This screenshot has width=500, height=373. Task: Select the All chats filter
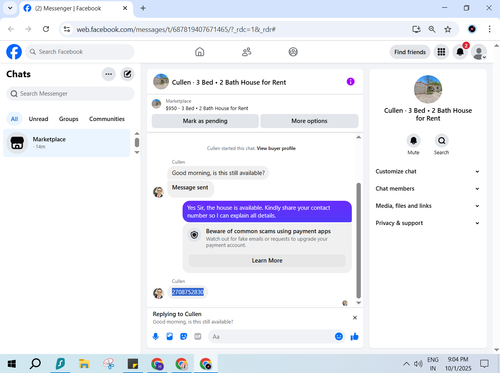(x=14, y=119)
